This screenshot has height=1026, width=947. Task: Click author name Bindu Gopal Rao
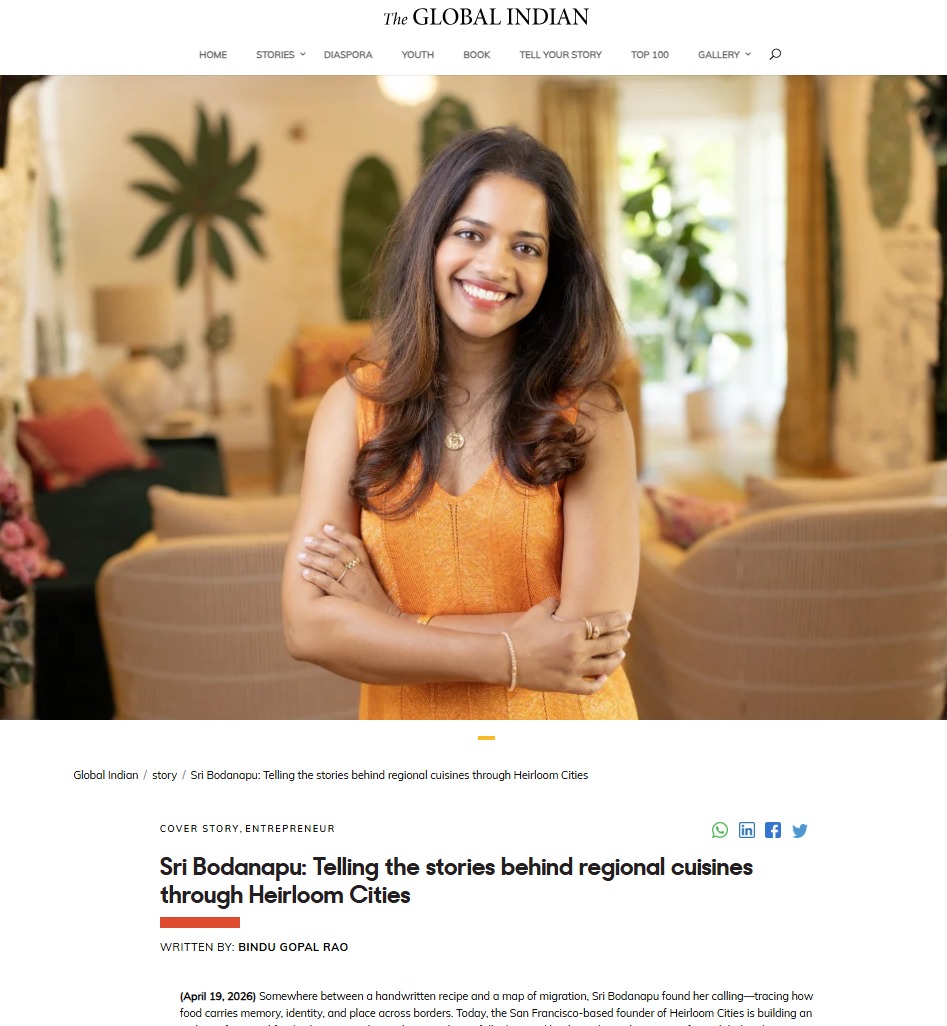coord(293,947)
